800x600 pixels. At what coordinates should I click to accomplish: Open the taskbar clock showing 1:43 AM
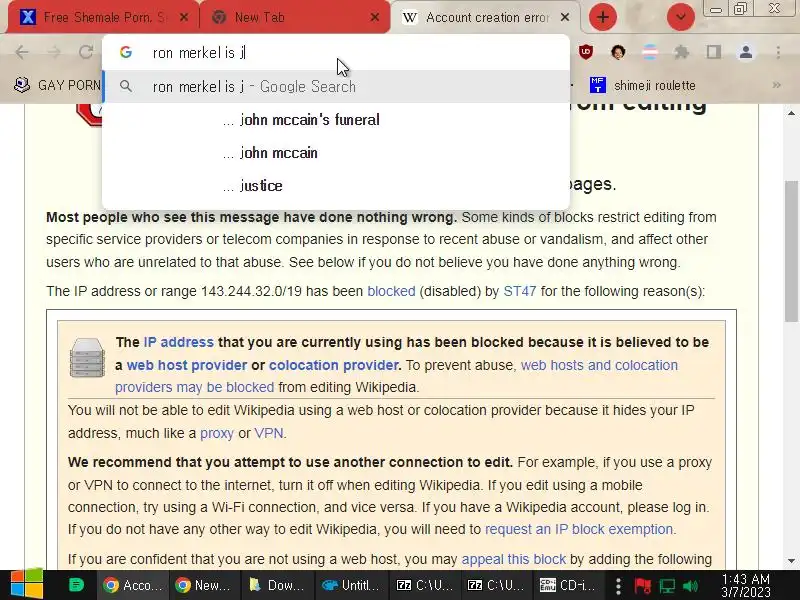pyautogui.click(x=745, y=585)
